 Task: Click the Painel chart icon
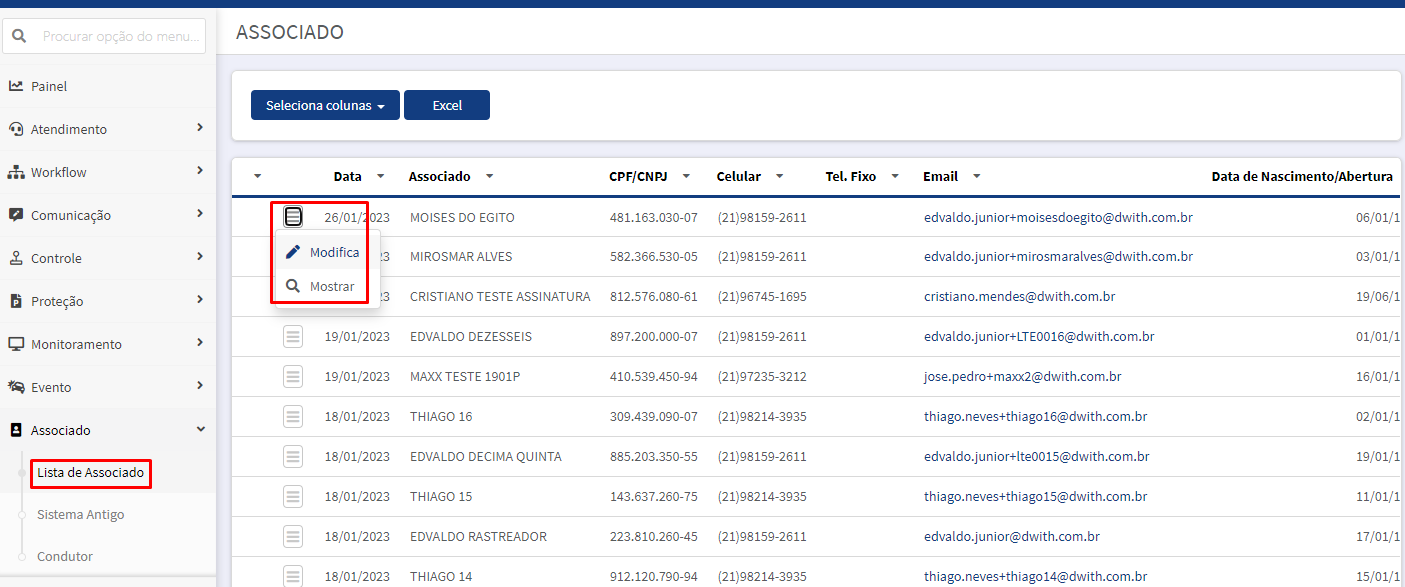(x=16, y=86)
